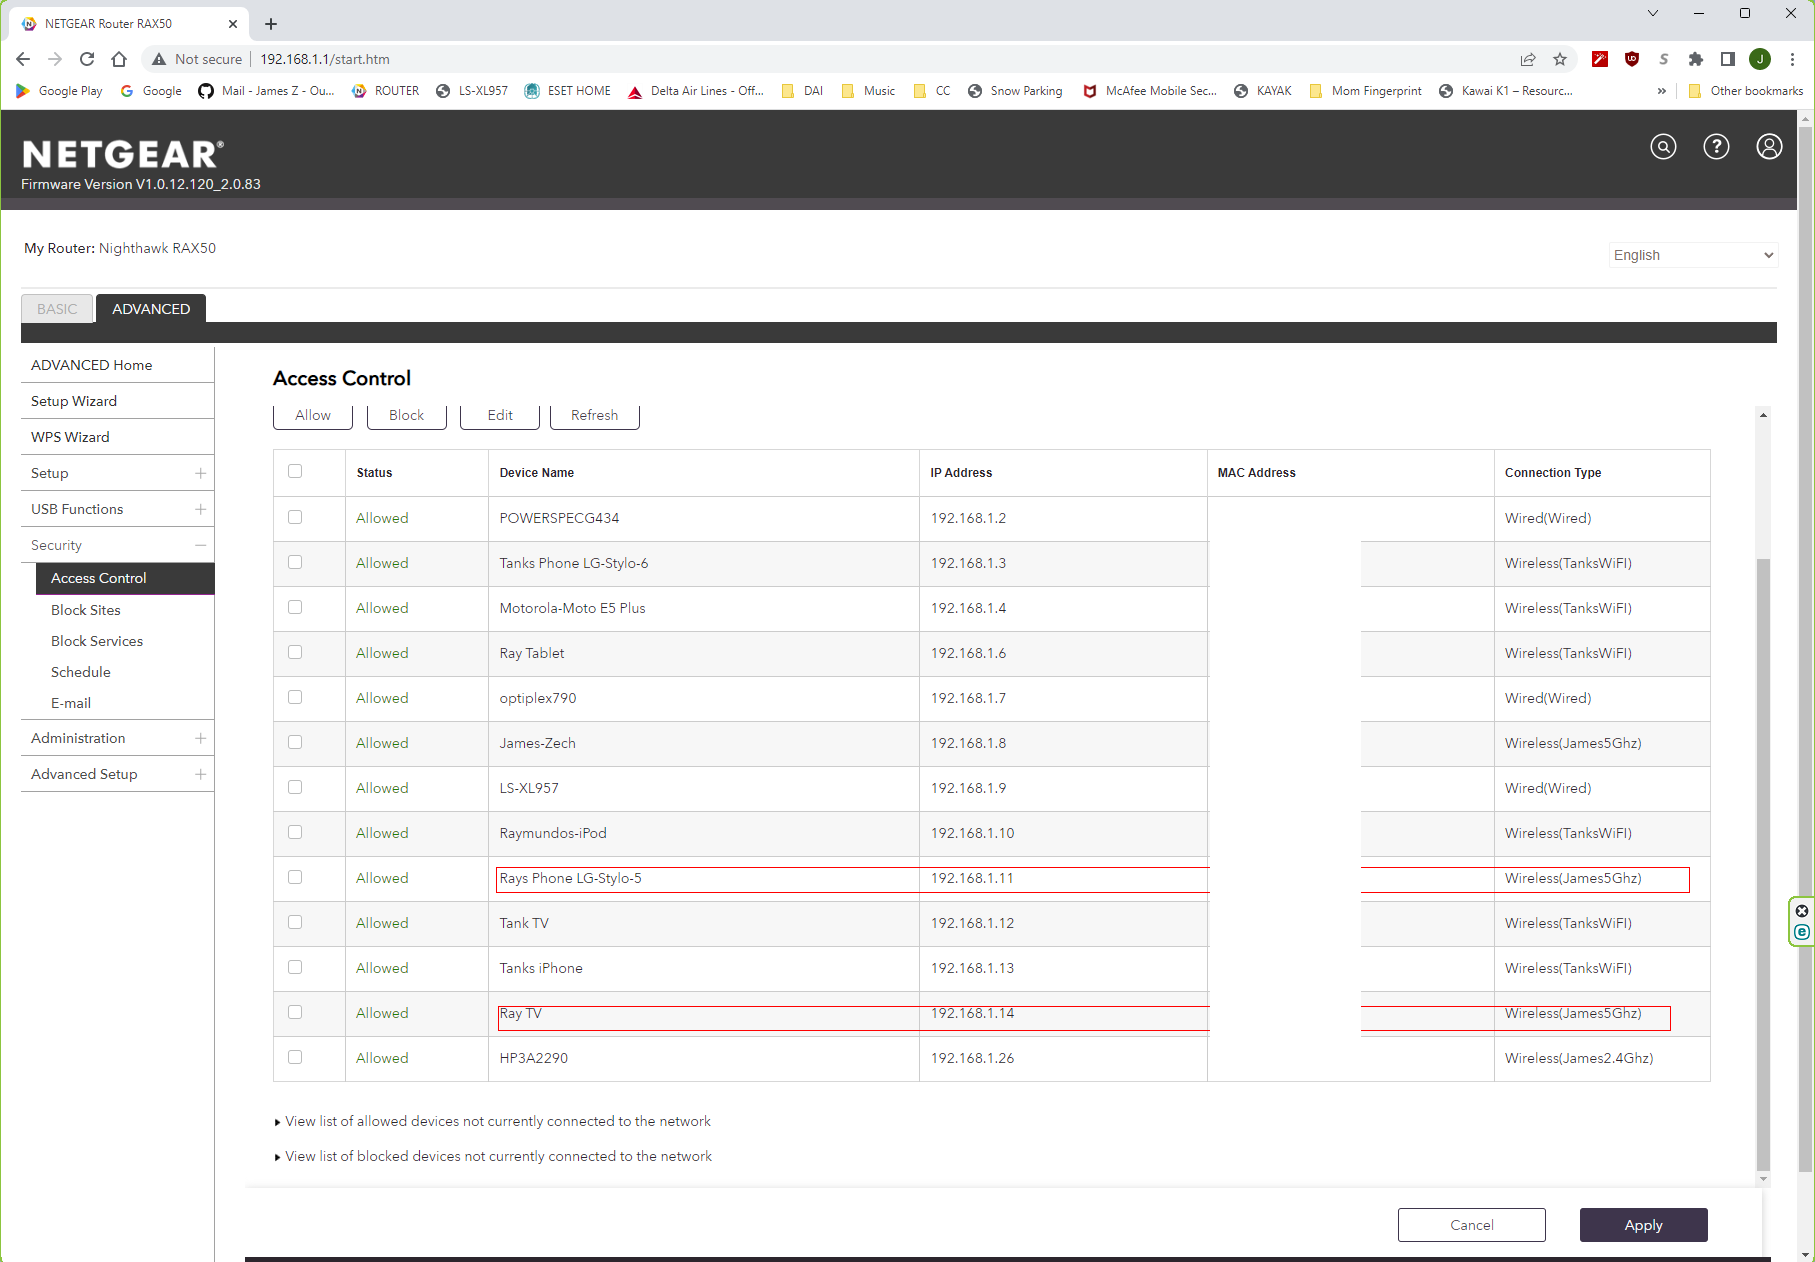Click the Cancel button
This screenshot has width=1815, height=1262.
pyautogui.click(x=1472, y=1225)
